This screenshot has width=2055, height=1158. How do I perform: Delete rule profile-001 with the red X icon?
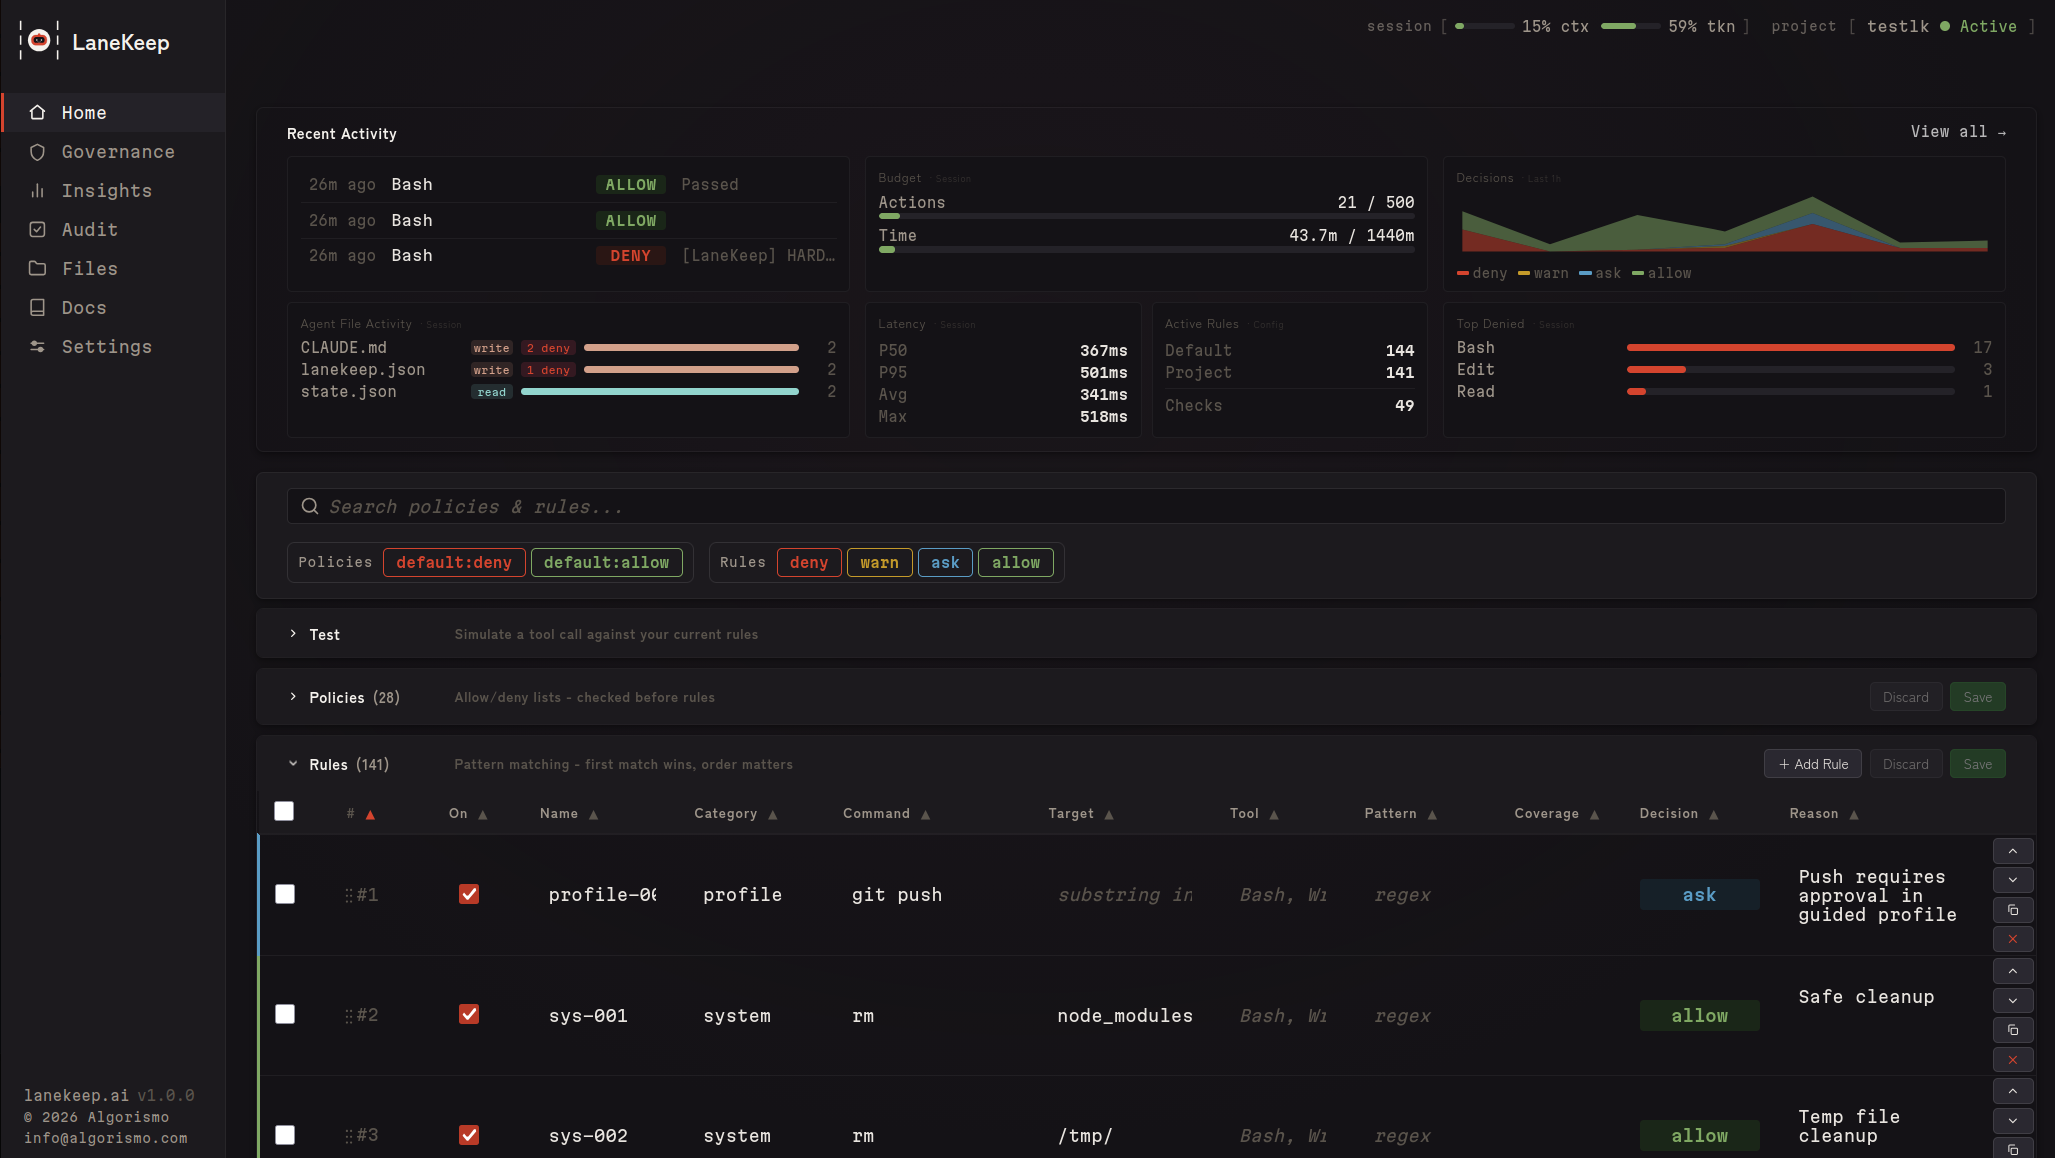2013,939
